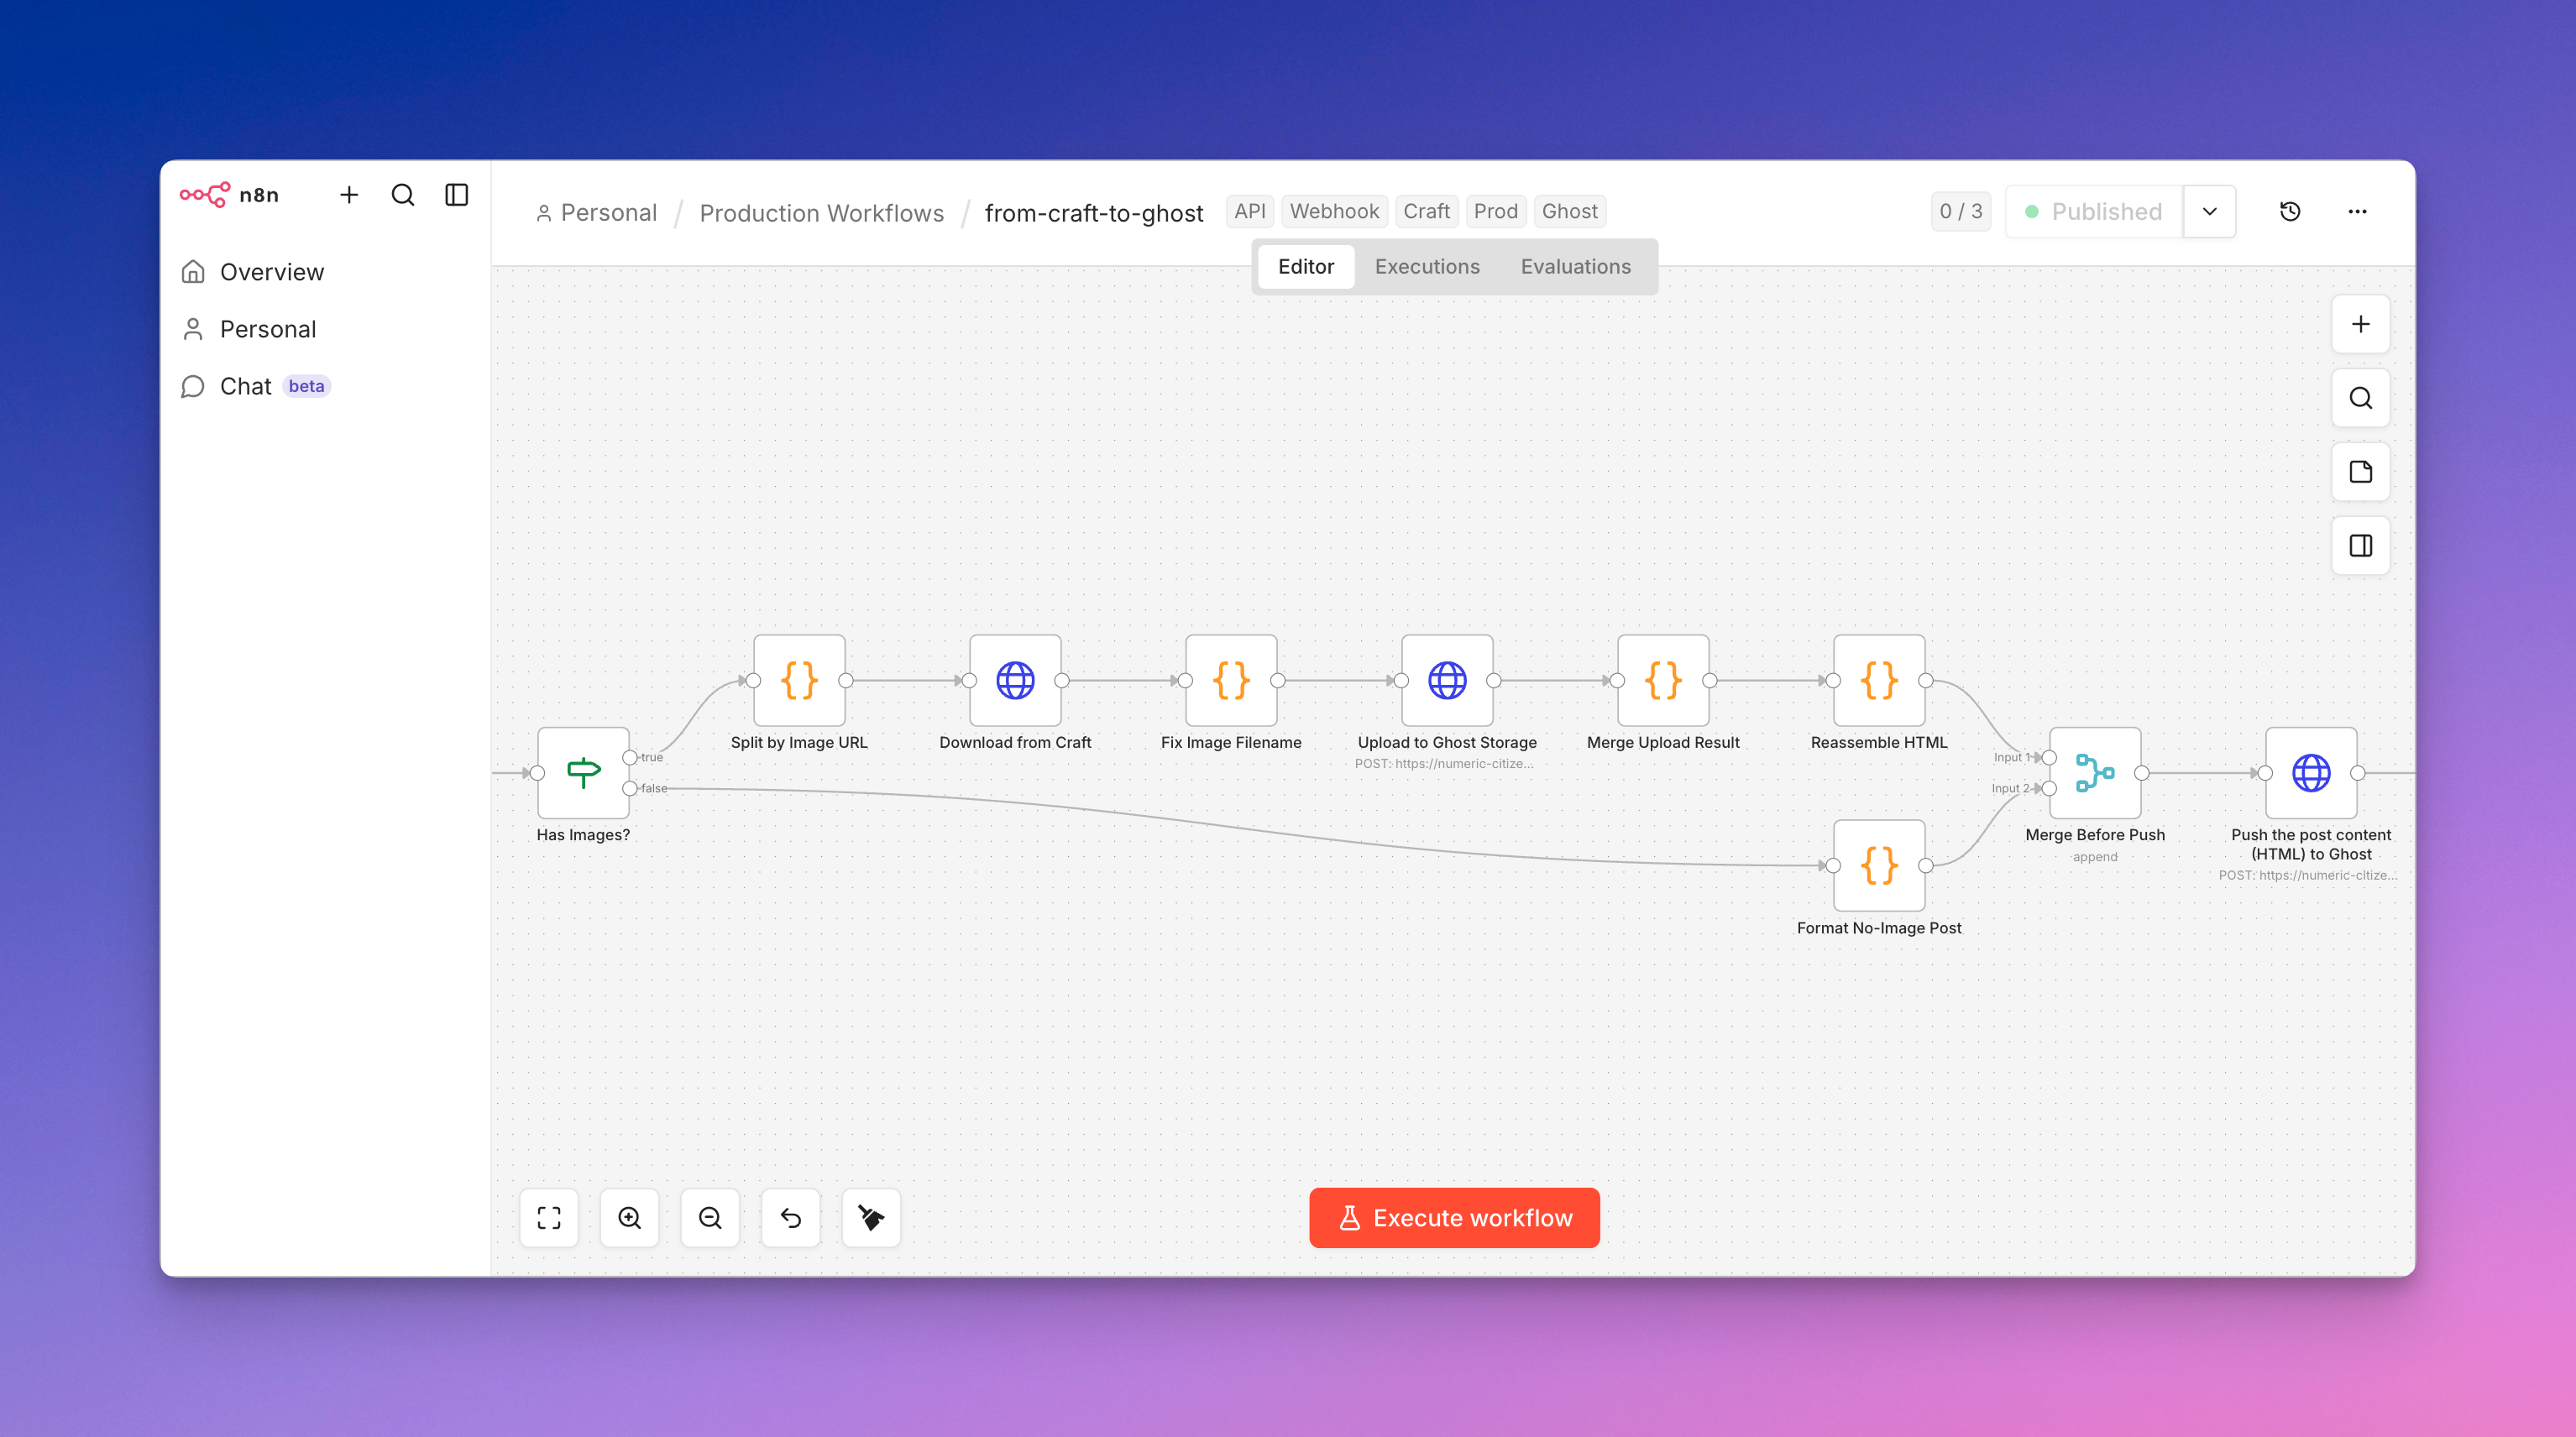Screen dimensions: 2576x1437
Task: Open the workflow version history icon
Action: (2290, 211)
